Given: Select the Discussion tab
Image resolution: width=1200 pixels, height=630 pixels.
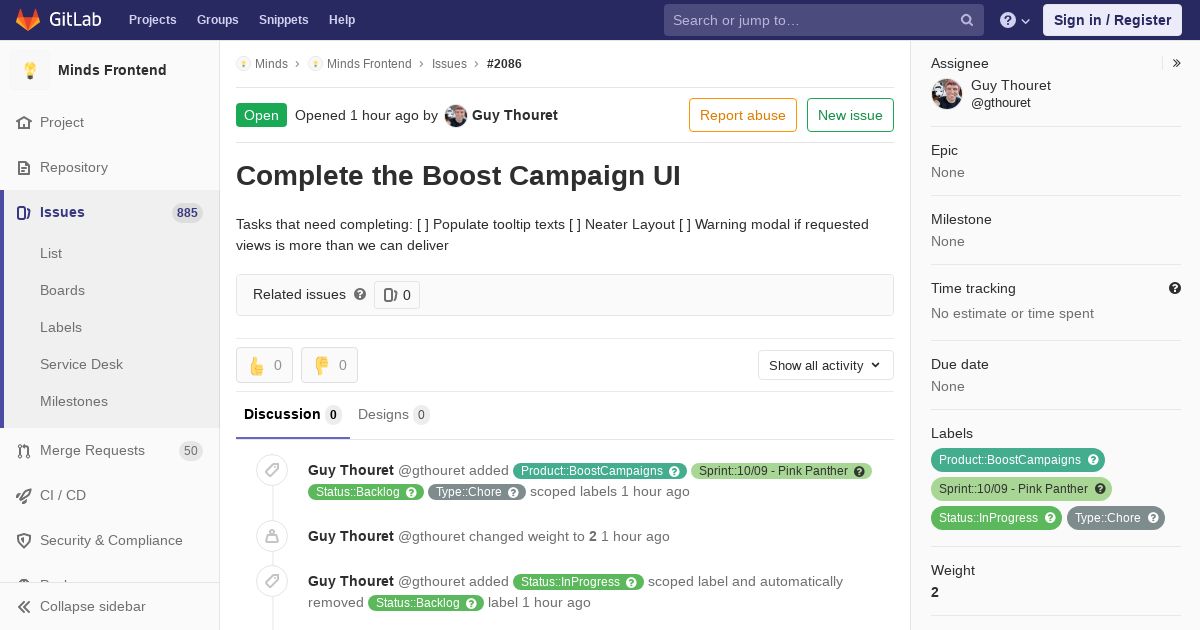Looking at the screenshot, I should coord(293,414).
